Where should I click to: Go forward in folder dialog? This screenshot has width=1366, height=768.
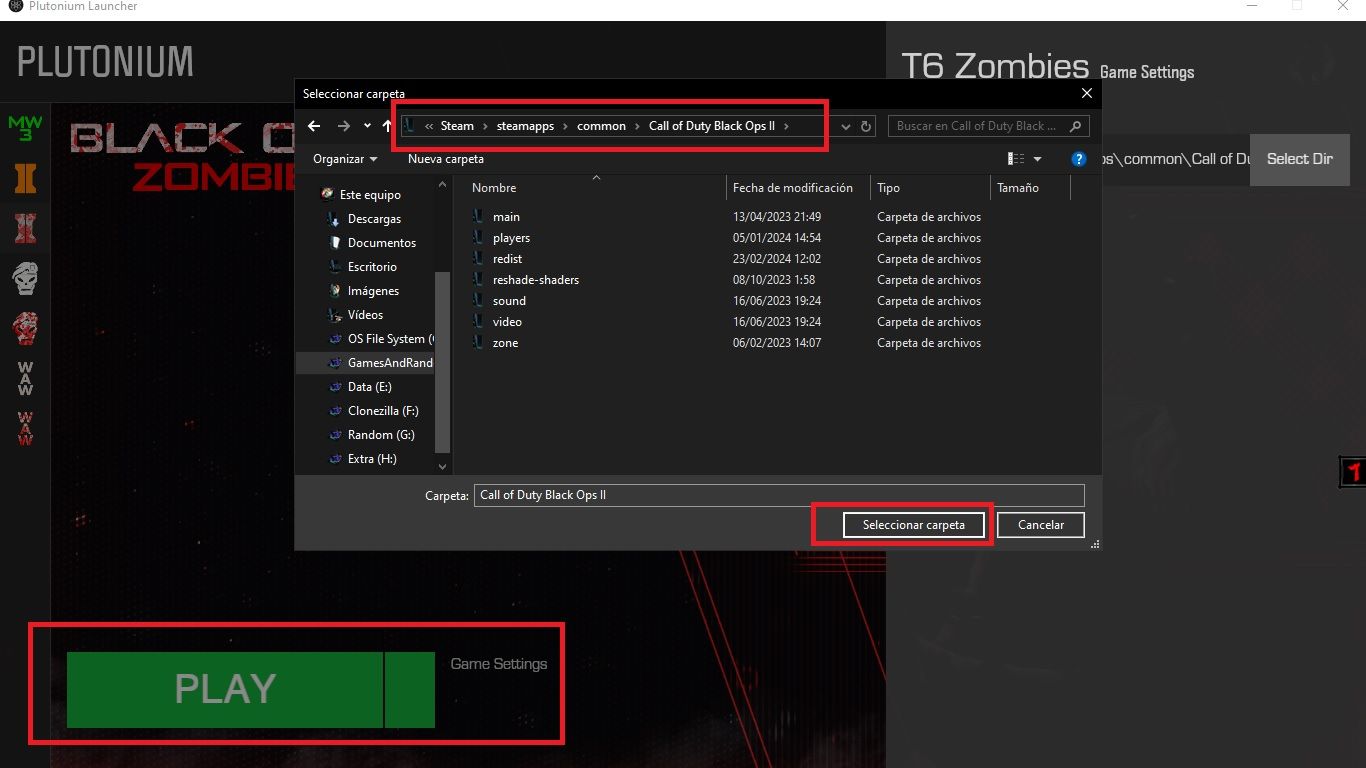click(x=344, y=126)
